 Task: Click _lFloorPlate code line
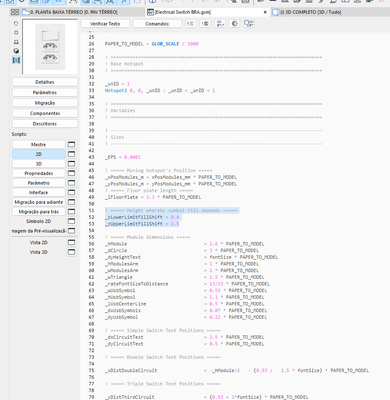[153, 197]
